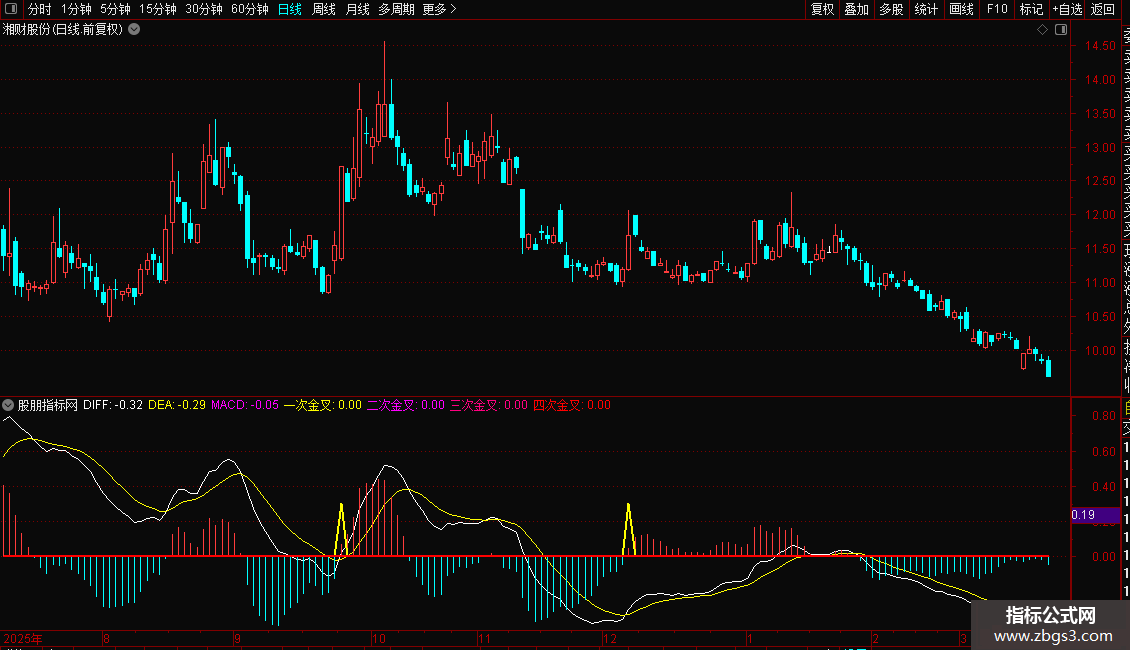Activate the 画线 drawing tool
The height and width of the screenshot is (650, 1130).
pos(961,9)
